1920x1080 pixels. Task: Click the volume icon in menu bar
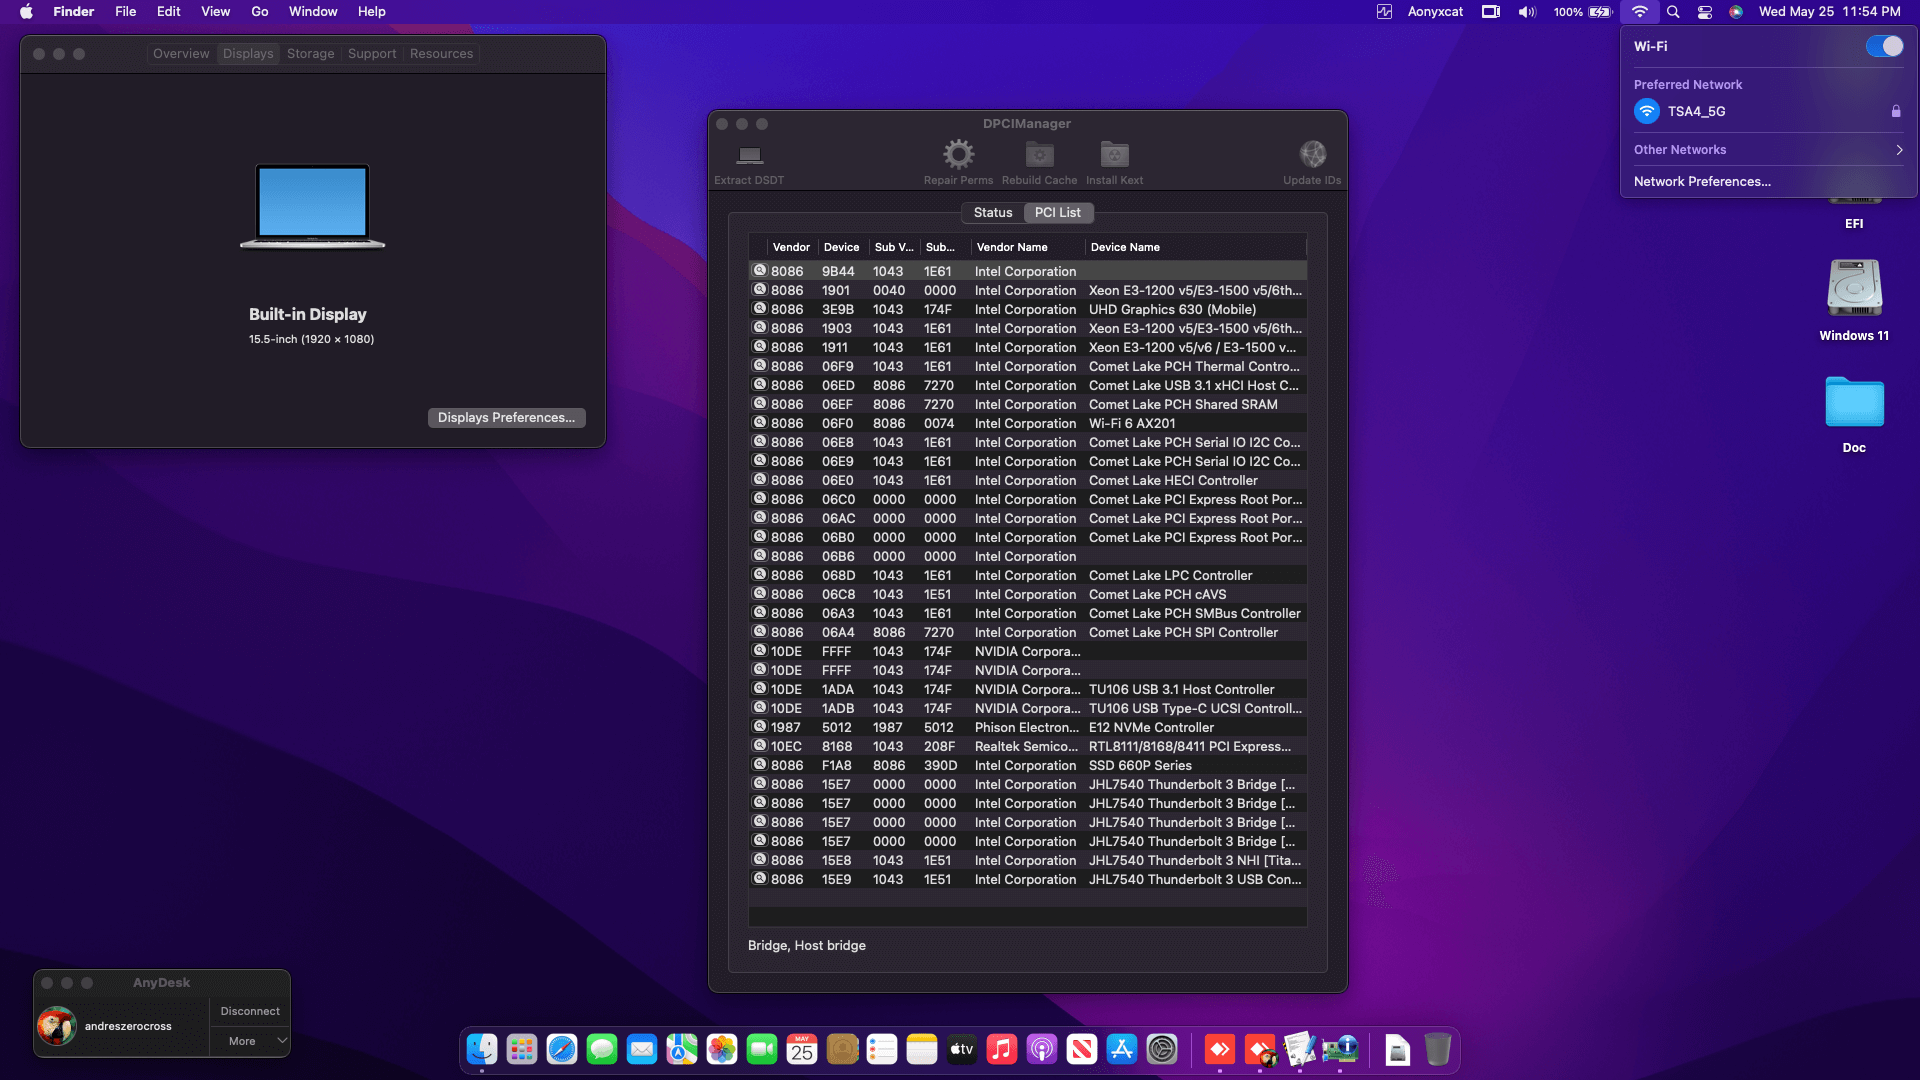1527,12
